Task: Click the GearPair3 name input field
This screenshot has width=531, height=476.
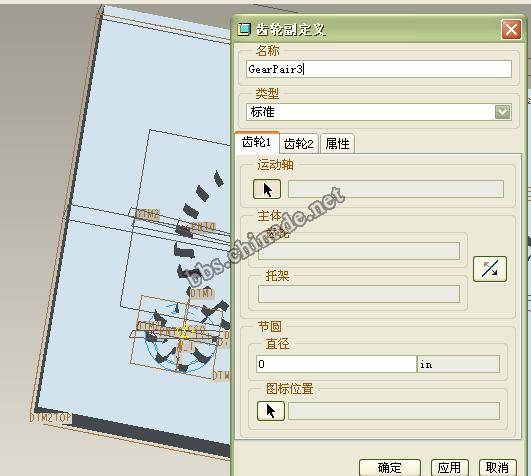Action: tap(379, 69)
